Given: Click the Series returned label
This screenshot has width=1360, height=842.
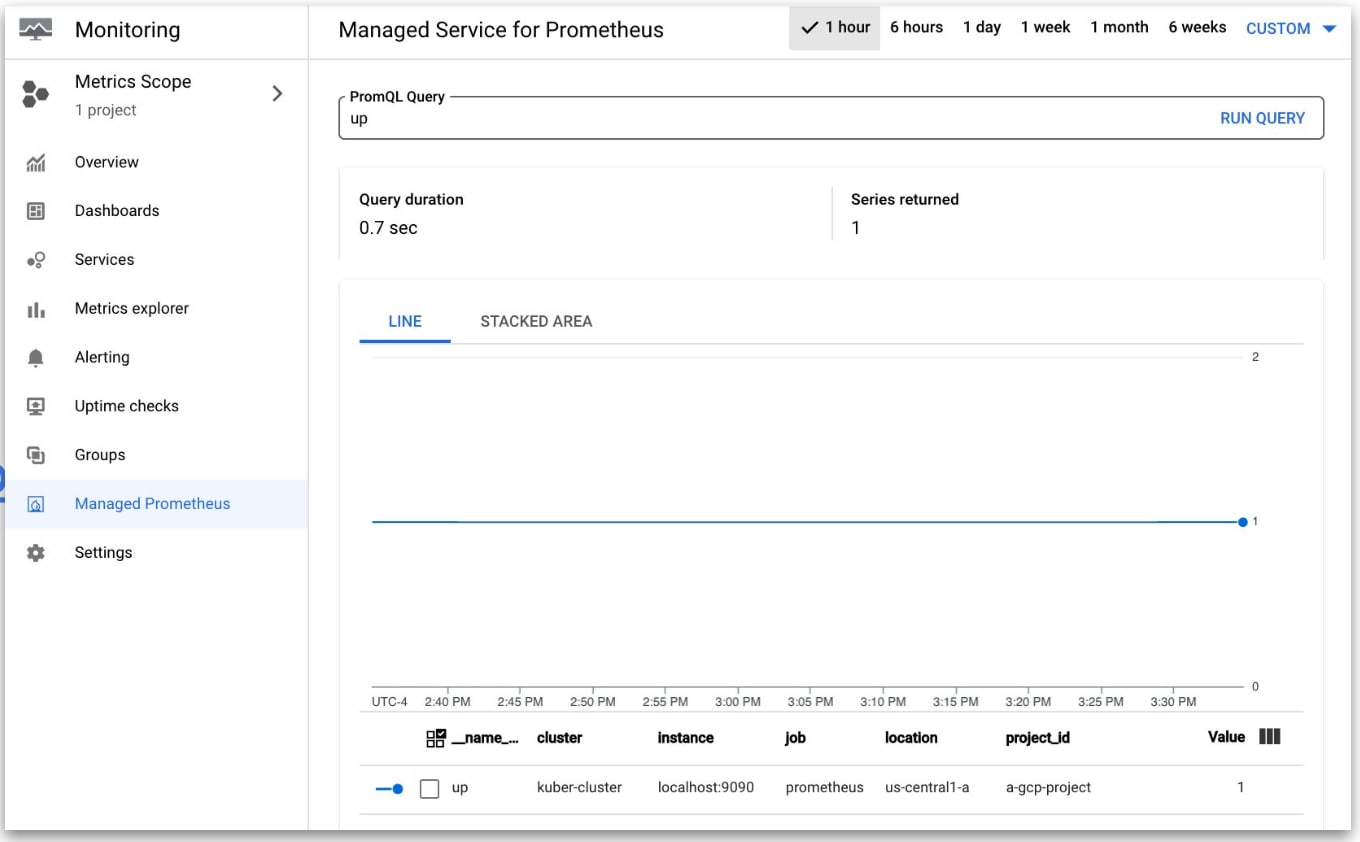Looking at the screenshot, I should [905, 200].
